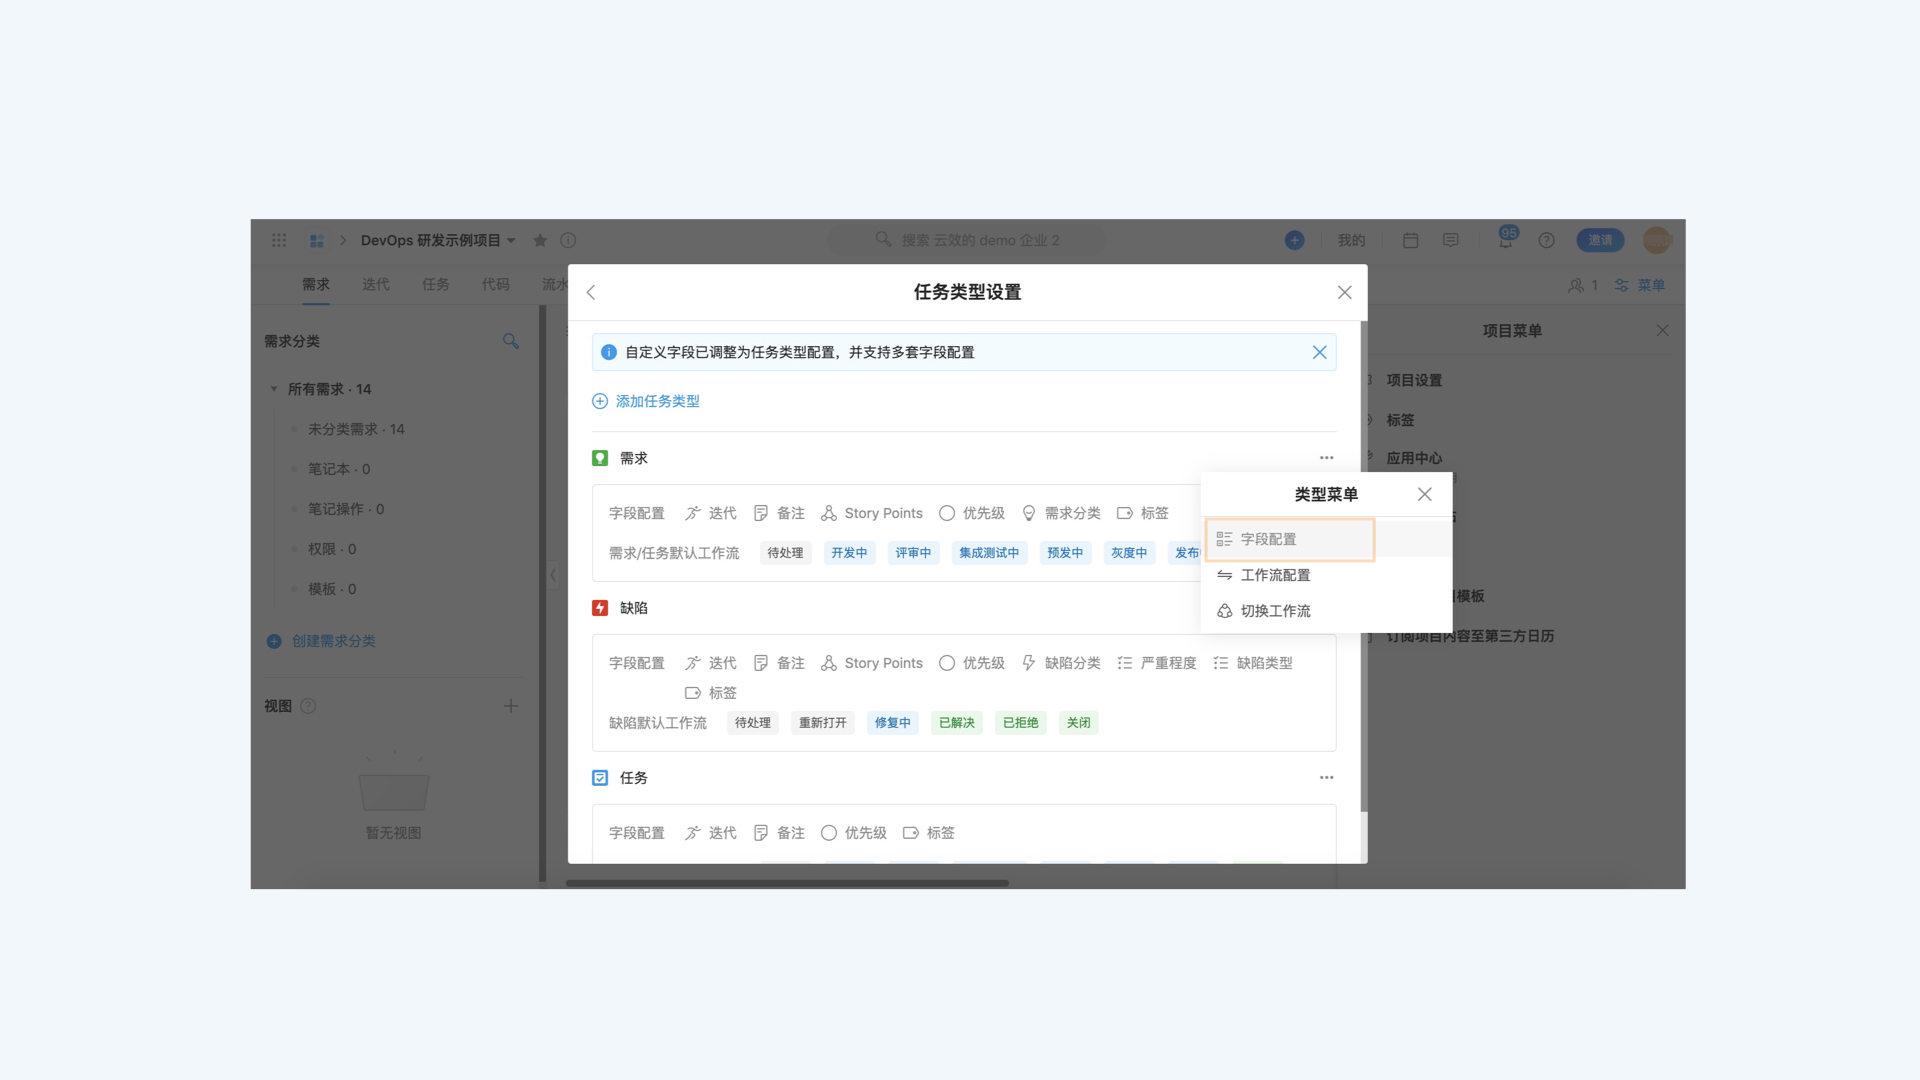This screenshot has height=1080, width=1920.
Task: Click the 缺陷 task type checkbox
Action: (x=599, y=608)
